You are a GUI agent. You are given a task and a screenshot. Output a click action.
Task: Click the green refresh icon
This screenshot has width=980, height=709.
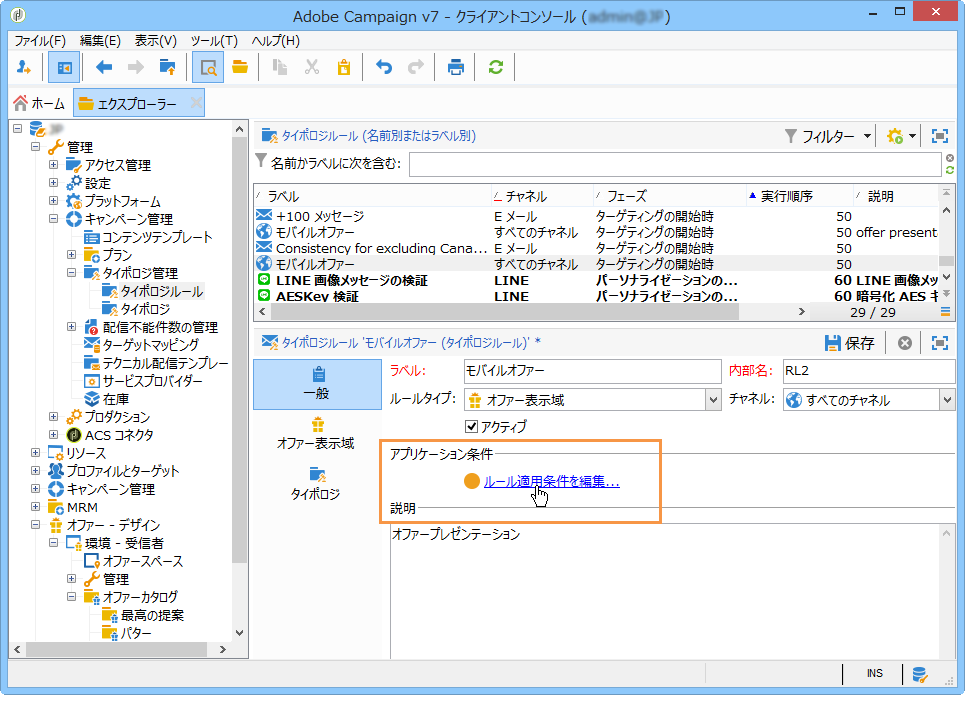tap(496, 68)
